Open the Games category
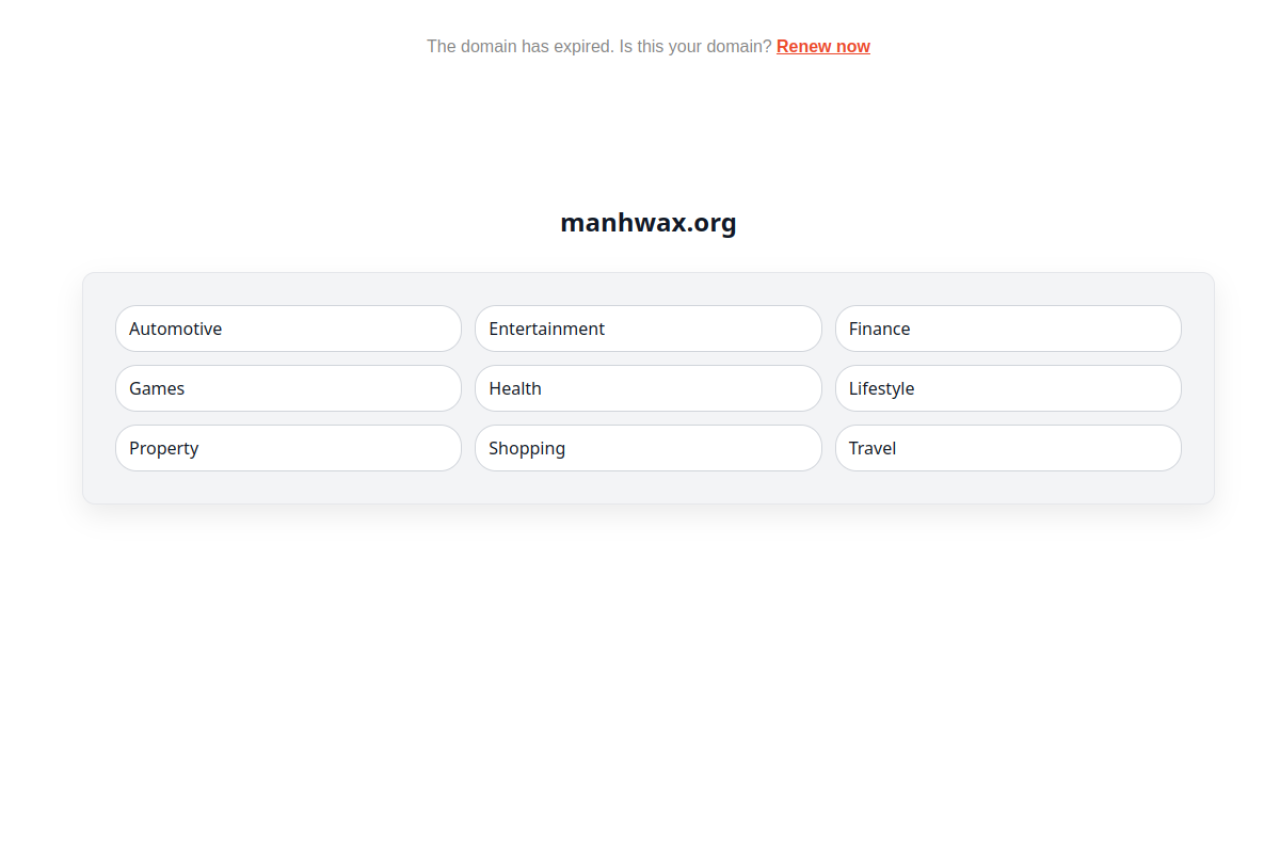The image size is (1280, 853). [288, 388]
